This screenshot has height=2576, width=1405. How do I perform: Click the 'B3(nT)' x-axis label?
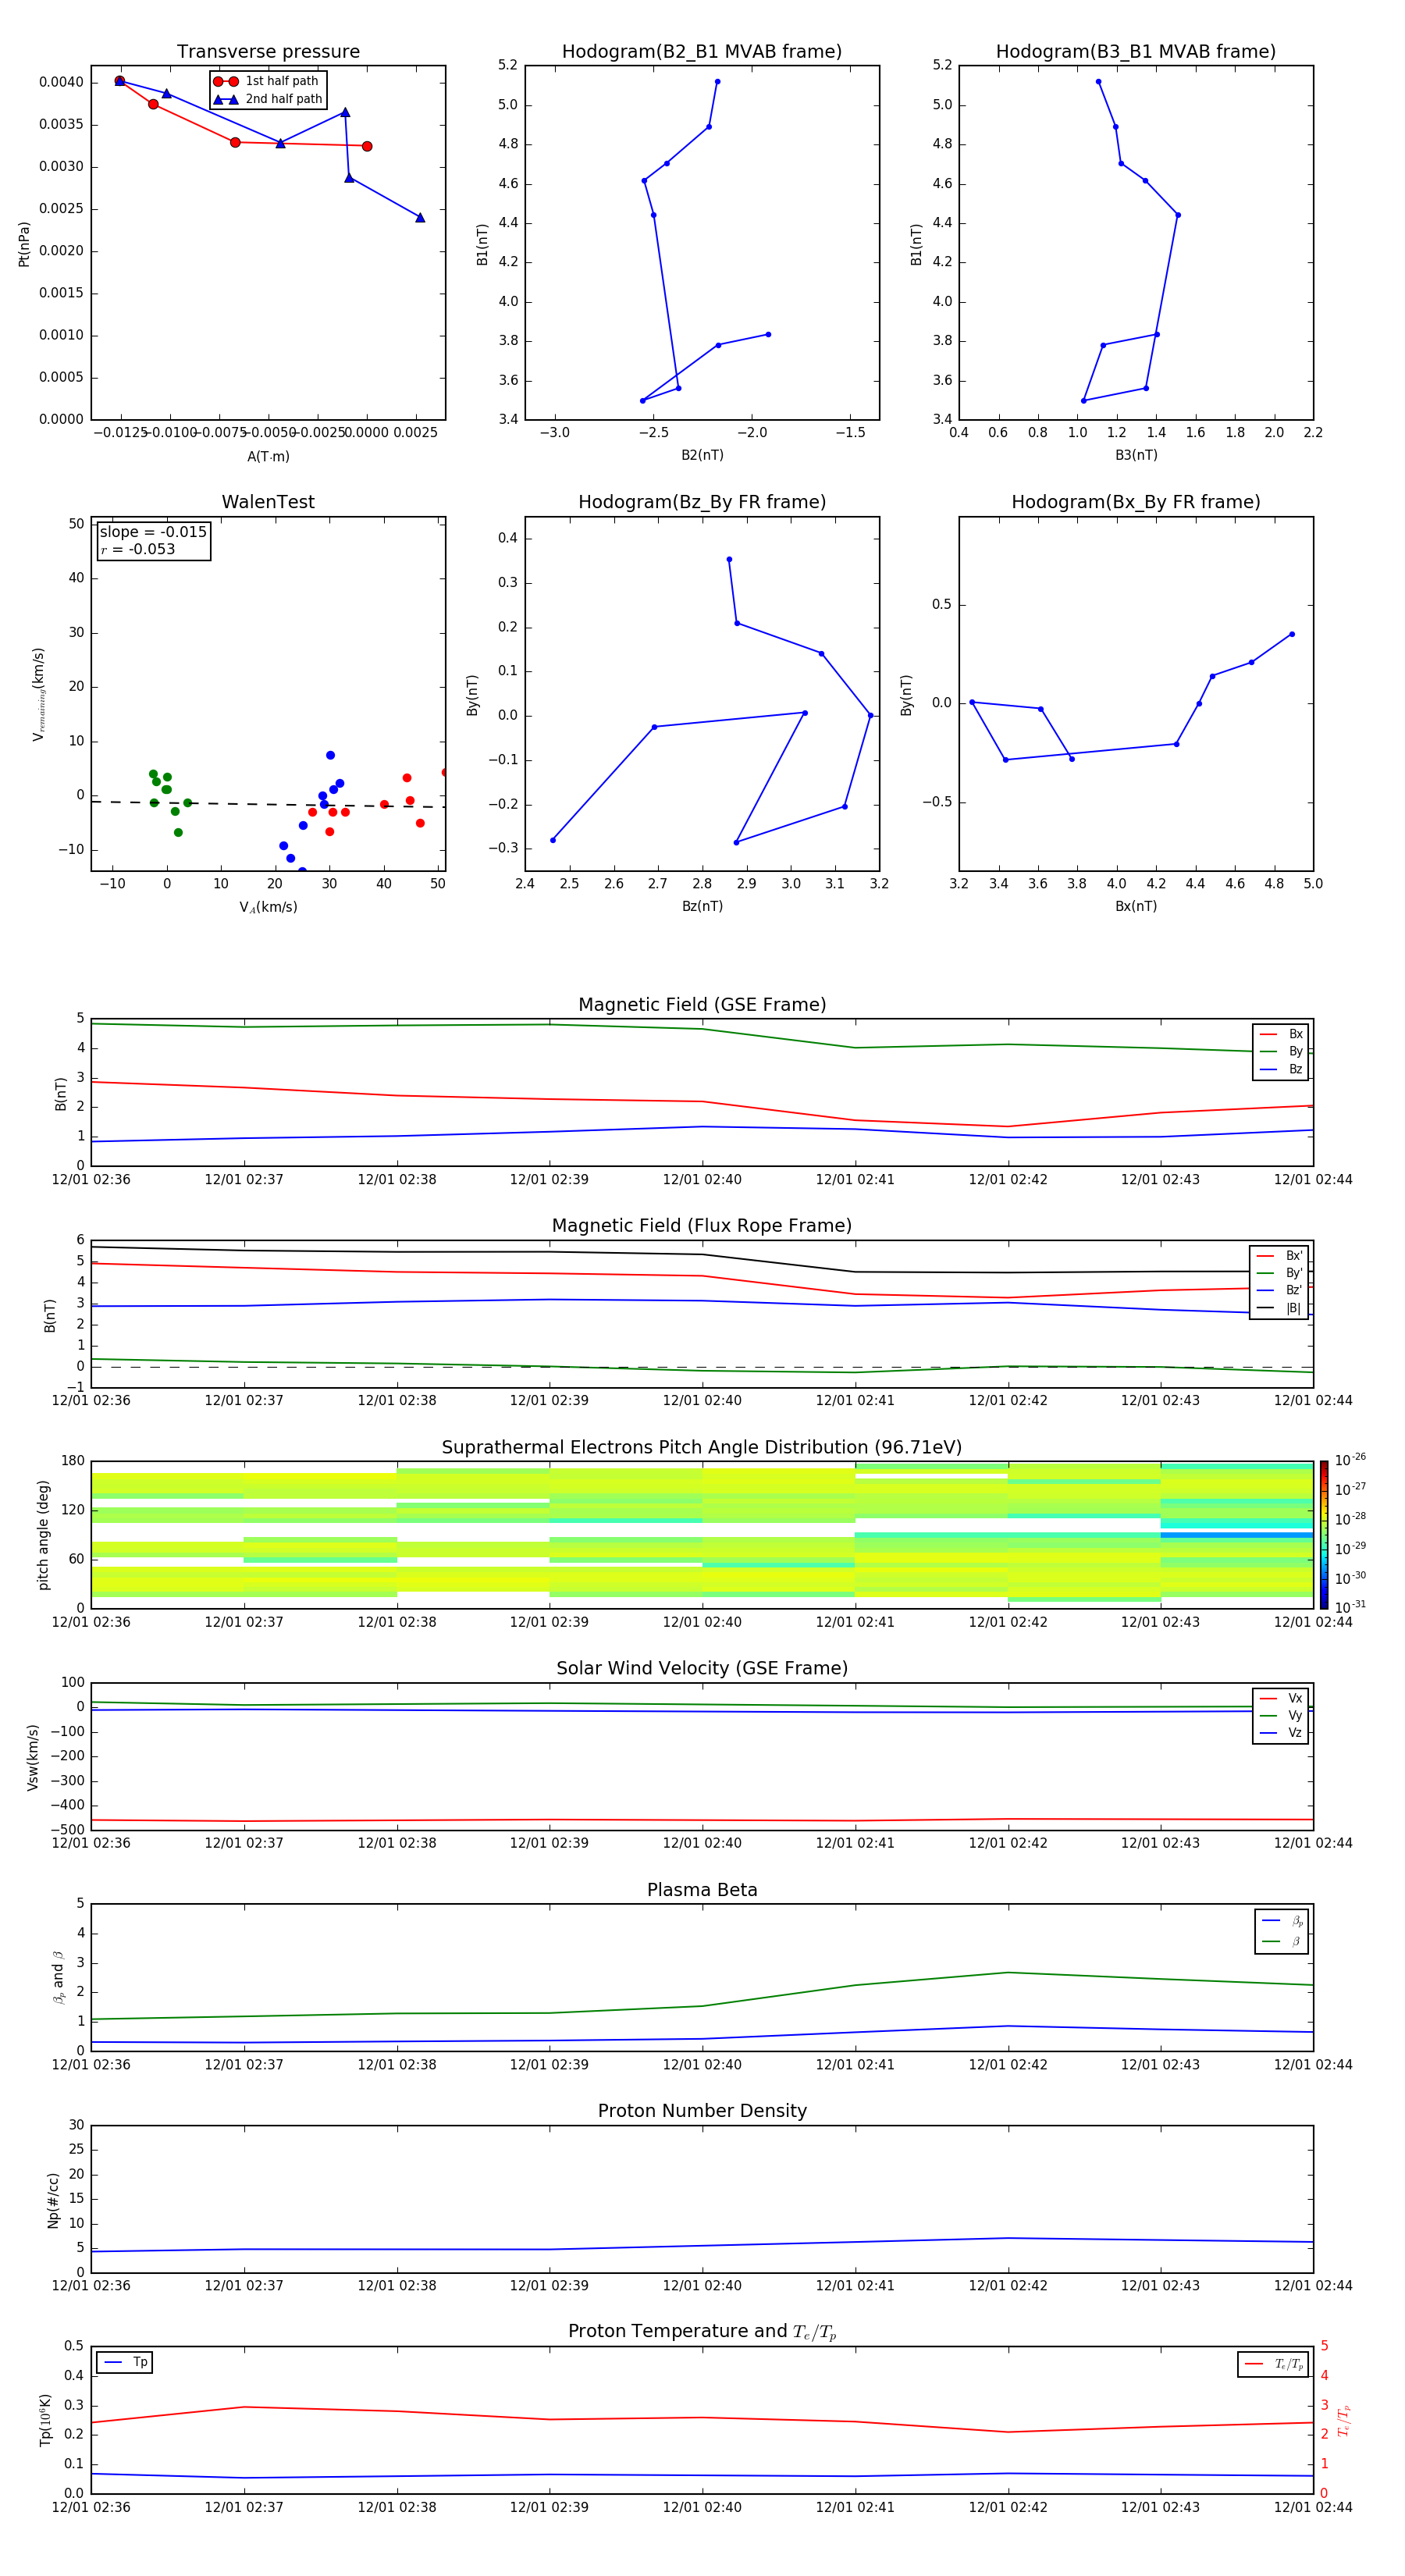point(1136,455)
